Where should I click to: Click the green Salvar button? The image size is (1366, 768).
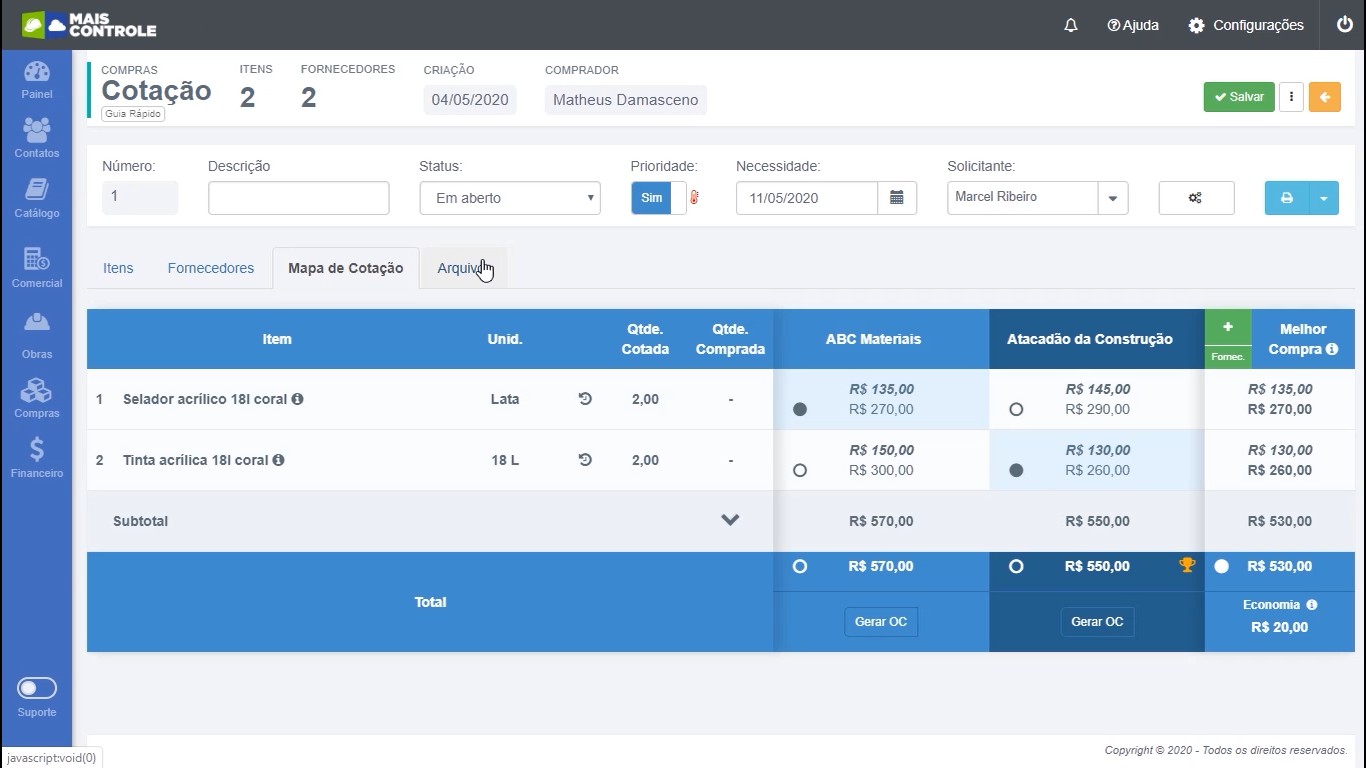1238,97
